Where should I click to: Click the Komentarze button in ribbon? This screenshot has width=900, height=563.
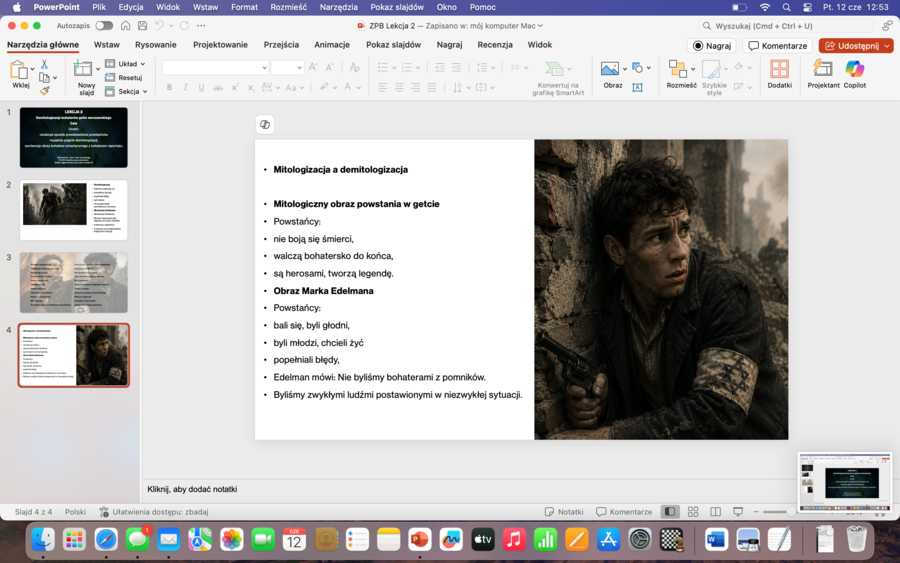coord(778,46)
